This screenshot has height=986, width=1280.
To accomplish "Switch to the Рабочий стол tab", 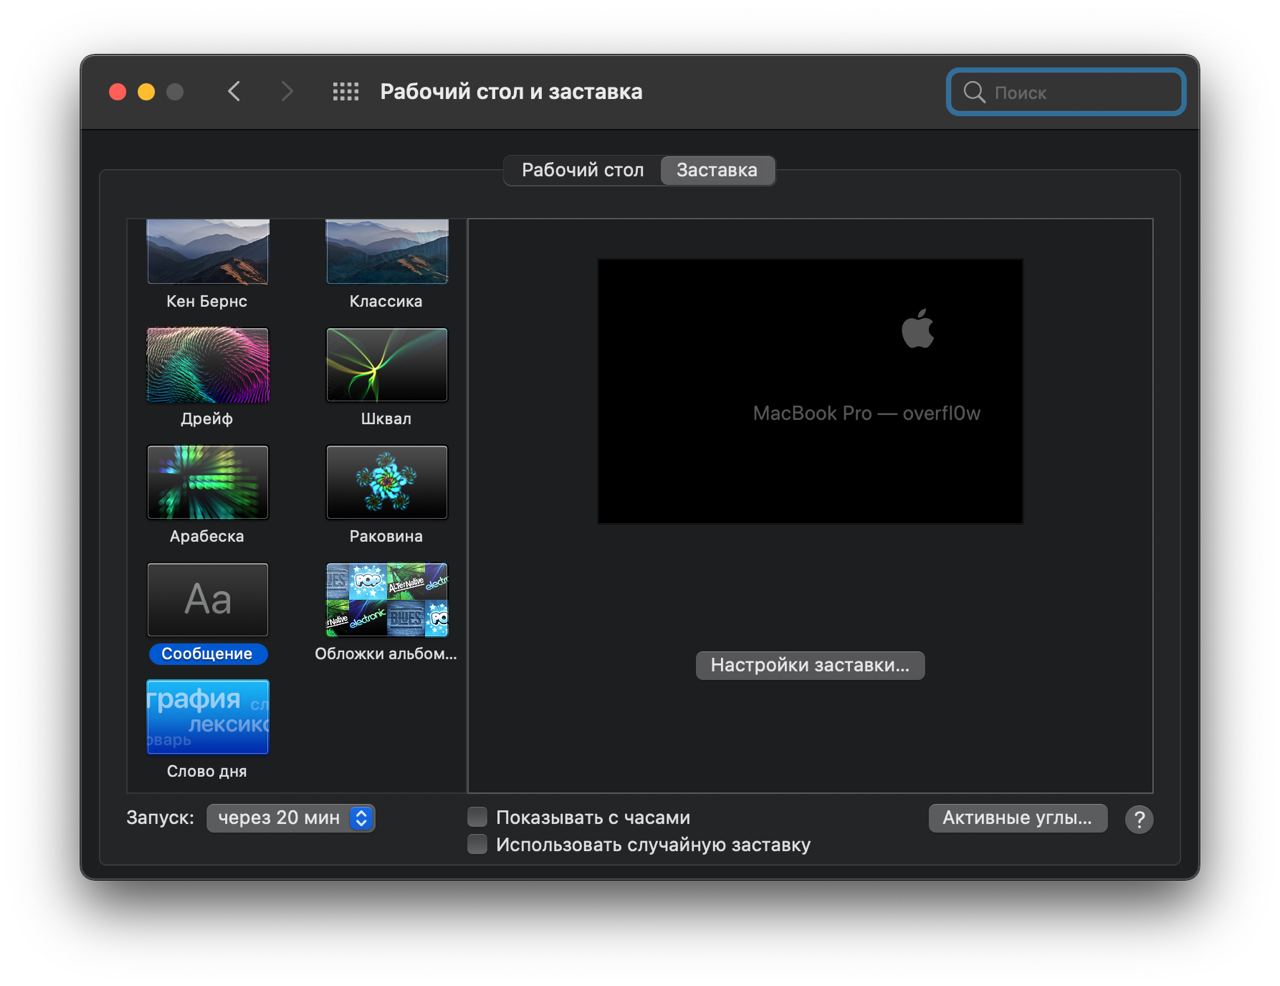I will (582, 170).
